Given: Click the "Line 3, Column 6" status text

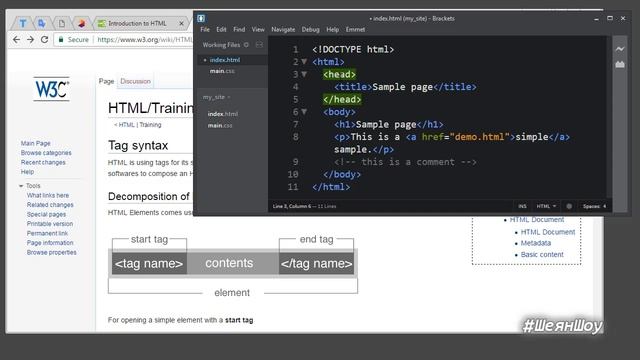Looking at the screenshot, I should (291, 206).
